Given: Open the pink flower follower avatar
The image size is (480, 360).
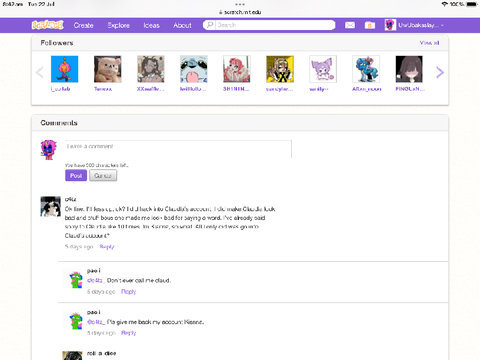Looking at the screenshot, I should [64, 69].
